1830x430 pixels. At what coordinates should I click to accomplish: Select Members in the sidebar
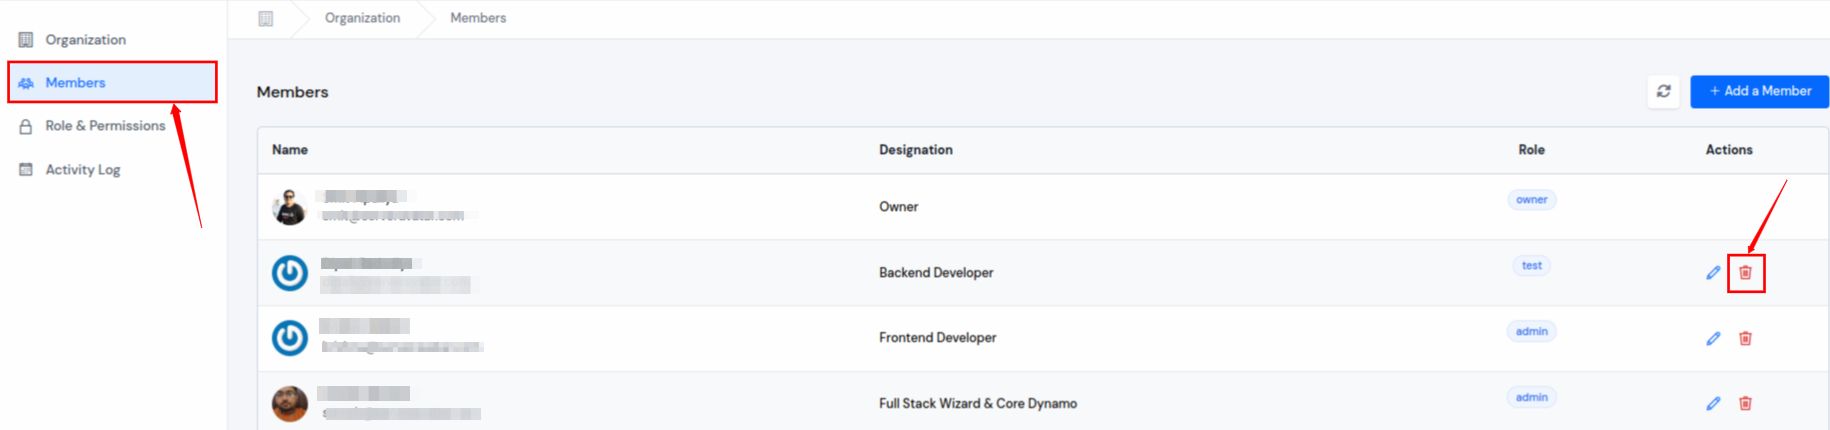pos(75,83)
